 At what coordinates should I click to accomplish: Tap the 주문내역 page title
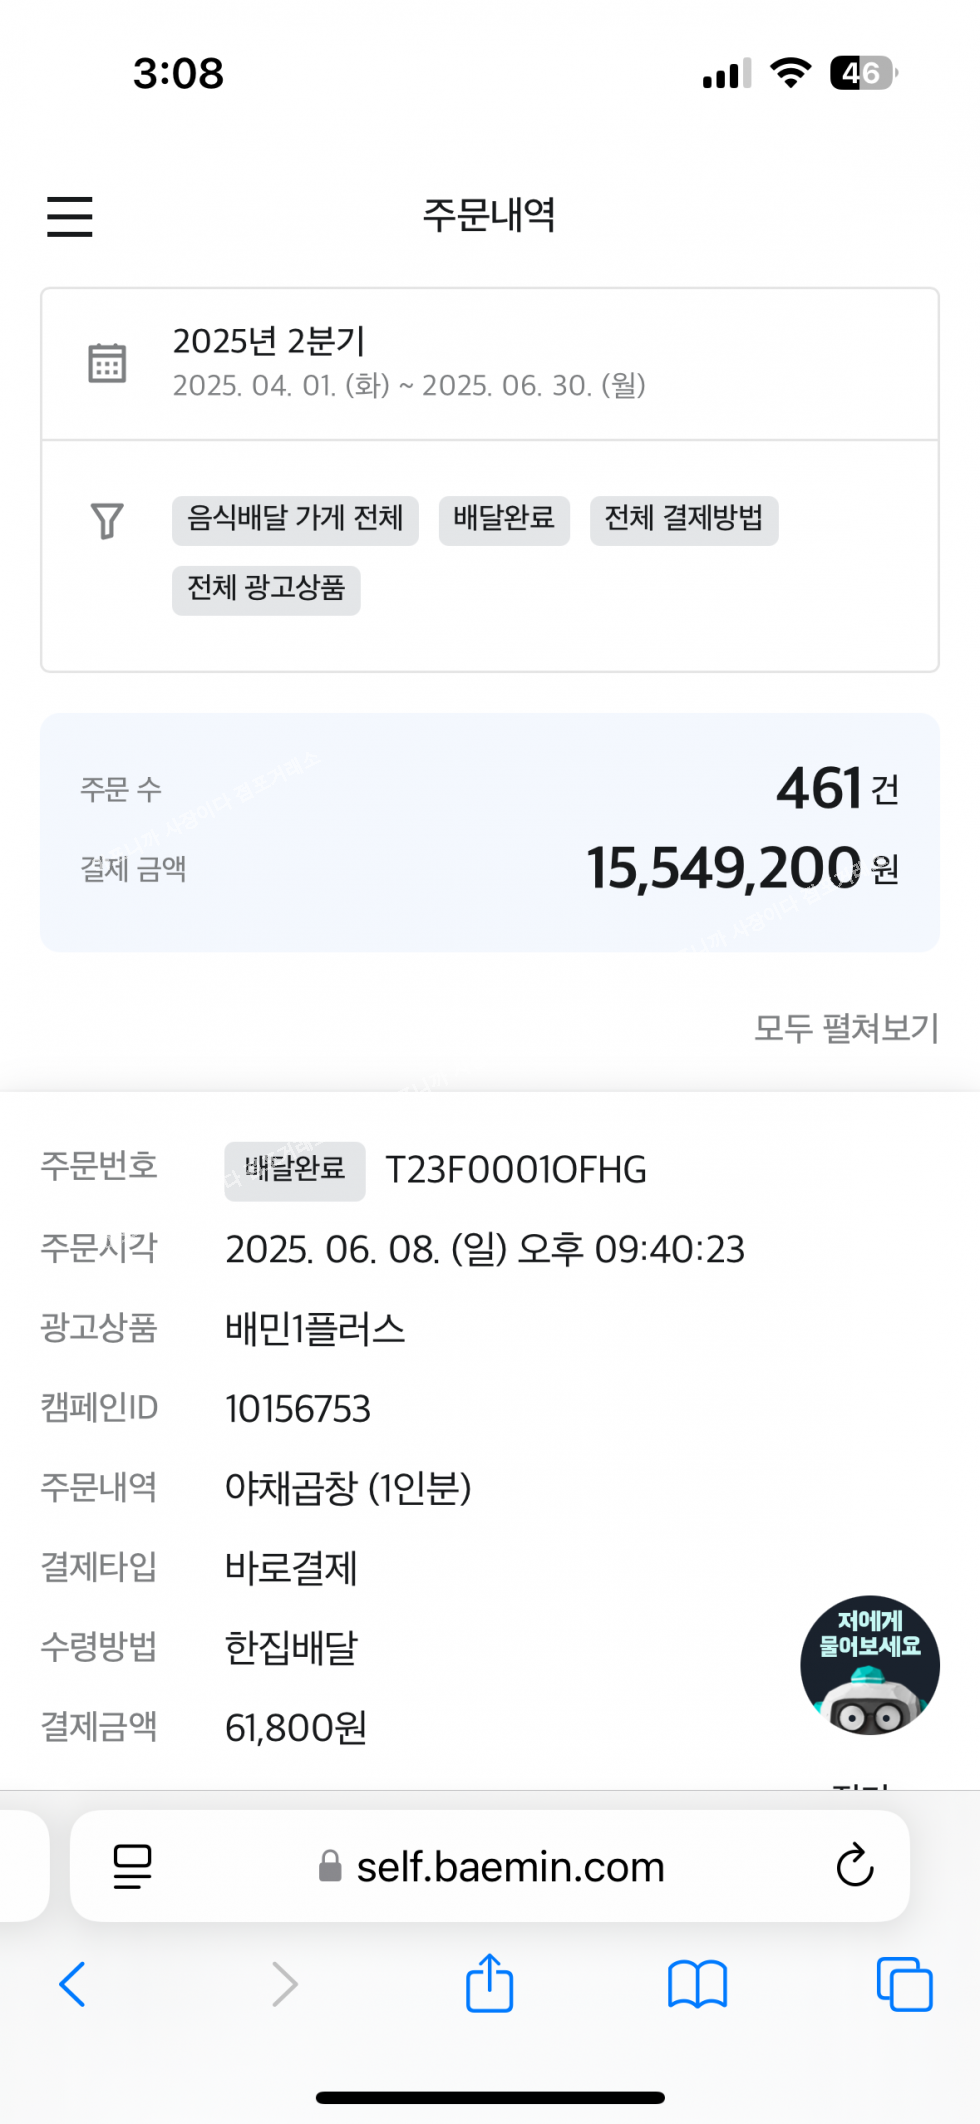(x=489, y=215)
